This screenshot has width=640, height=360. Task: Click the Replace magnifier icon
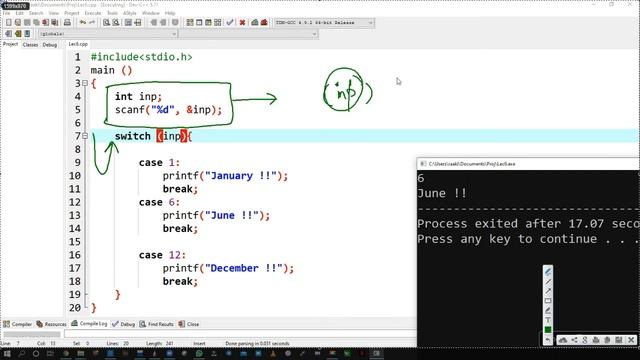[x=116, y=22]
